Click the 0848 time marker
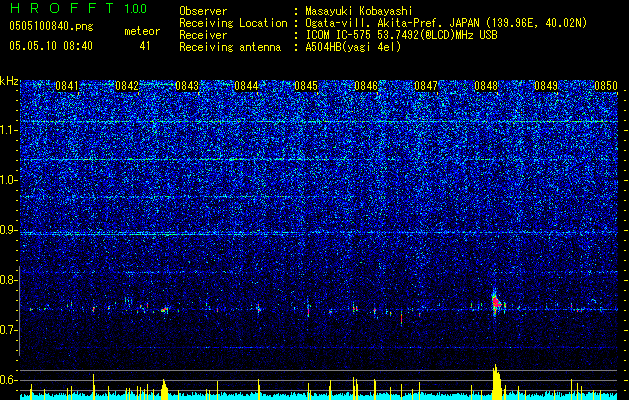The image size is (629, 400). [486, 86]
